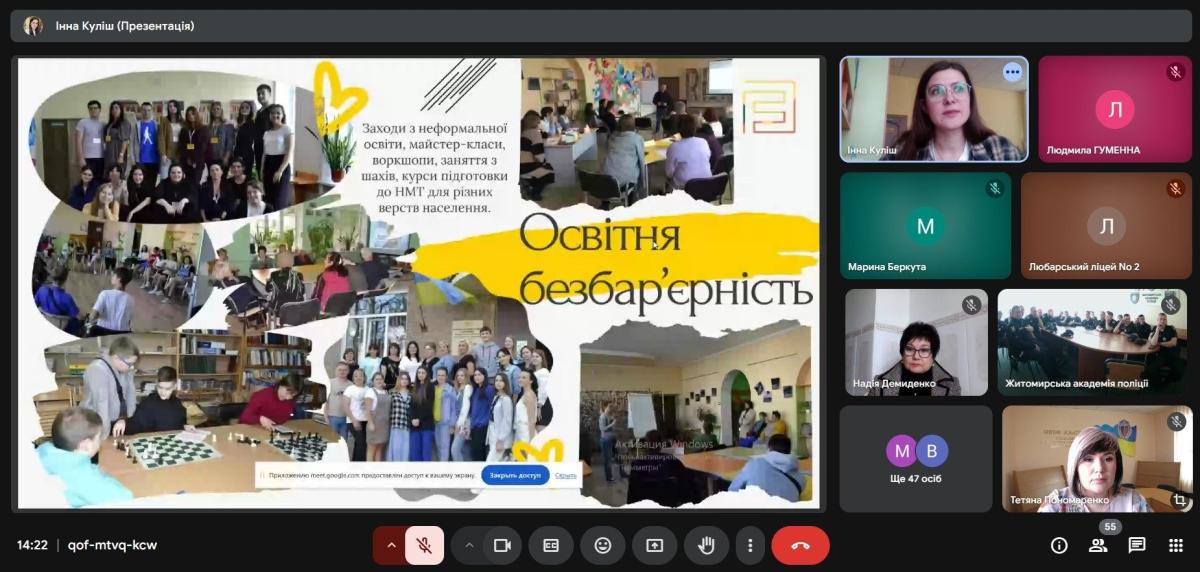Select Надія Демиденко video tile
Image resolution: width=1200 pixels, height=572 pixels.
(x=916, y=342)
